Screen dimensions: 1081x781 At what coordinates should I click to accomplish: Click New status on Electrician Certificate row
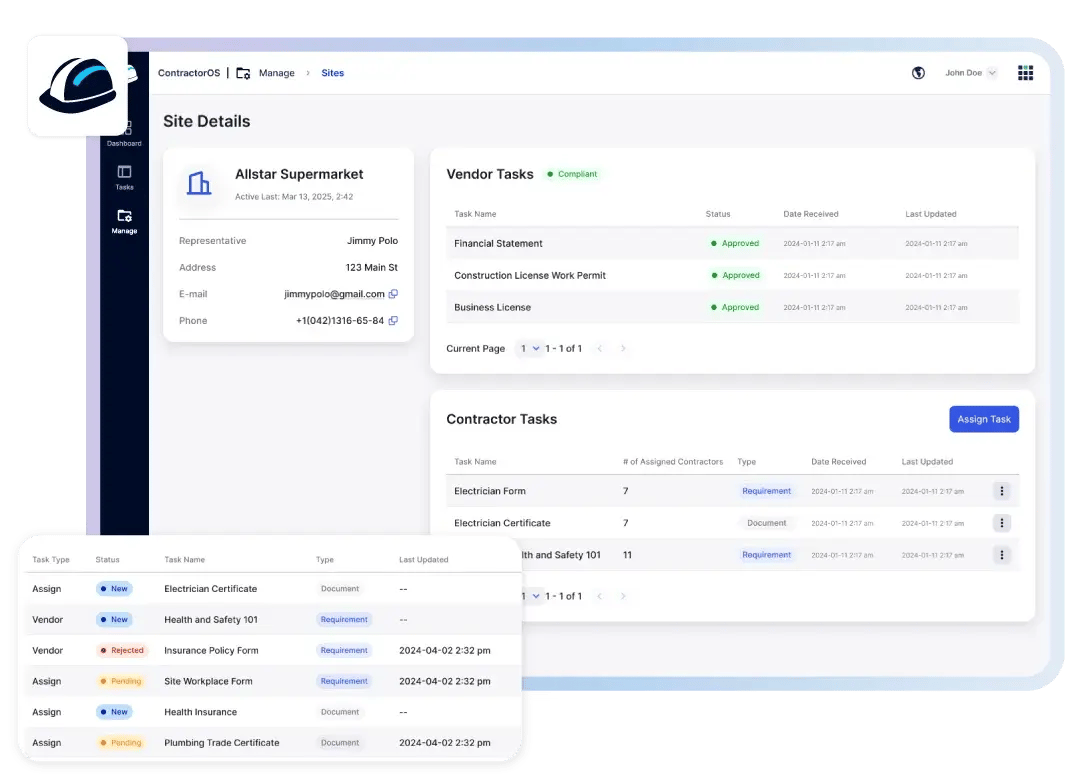[114, 589]
